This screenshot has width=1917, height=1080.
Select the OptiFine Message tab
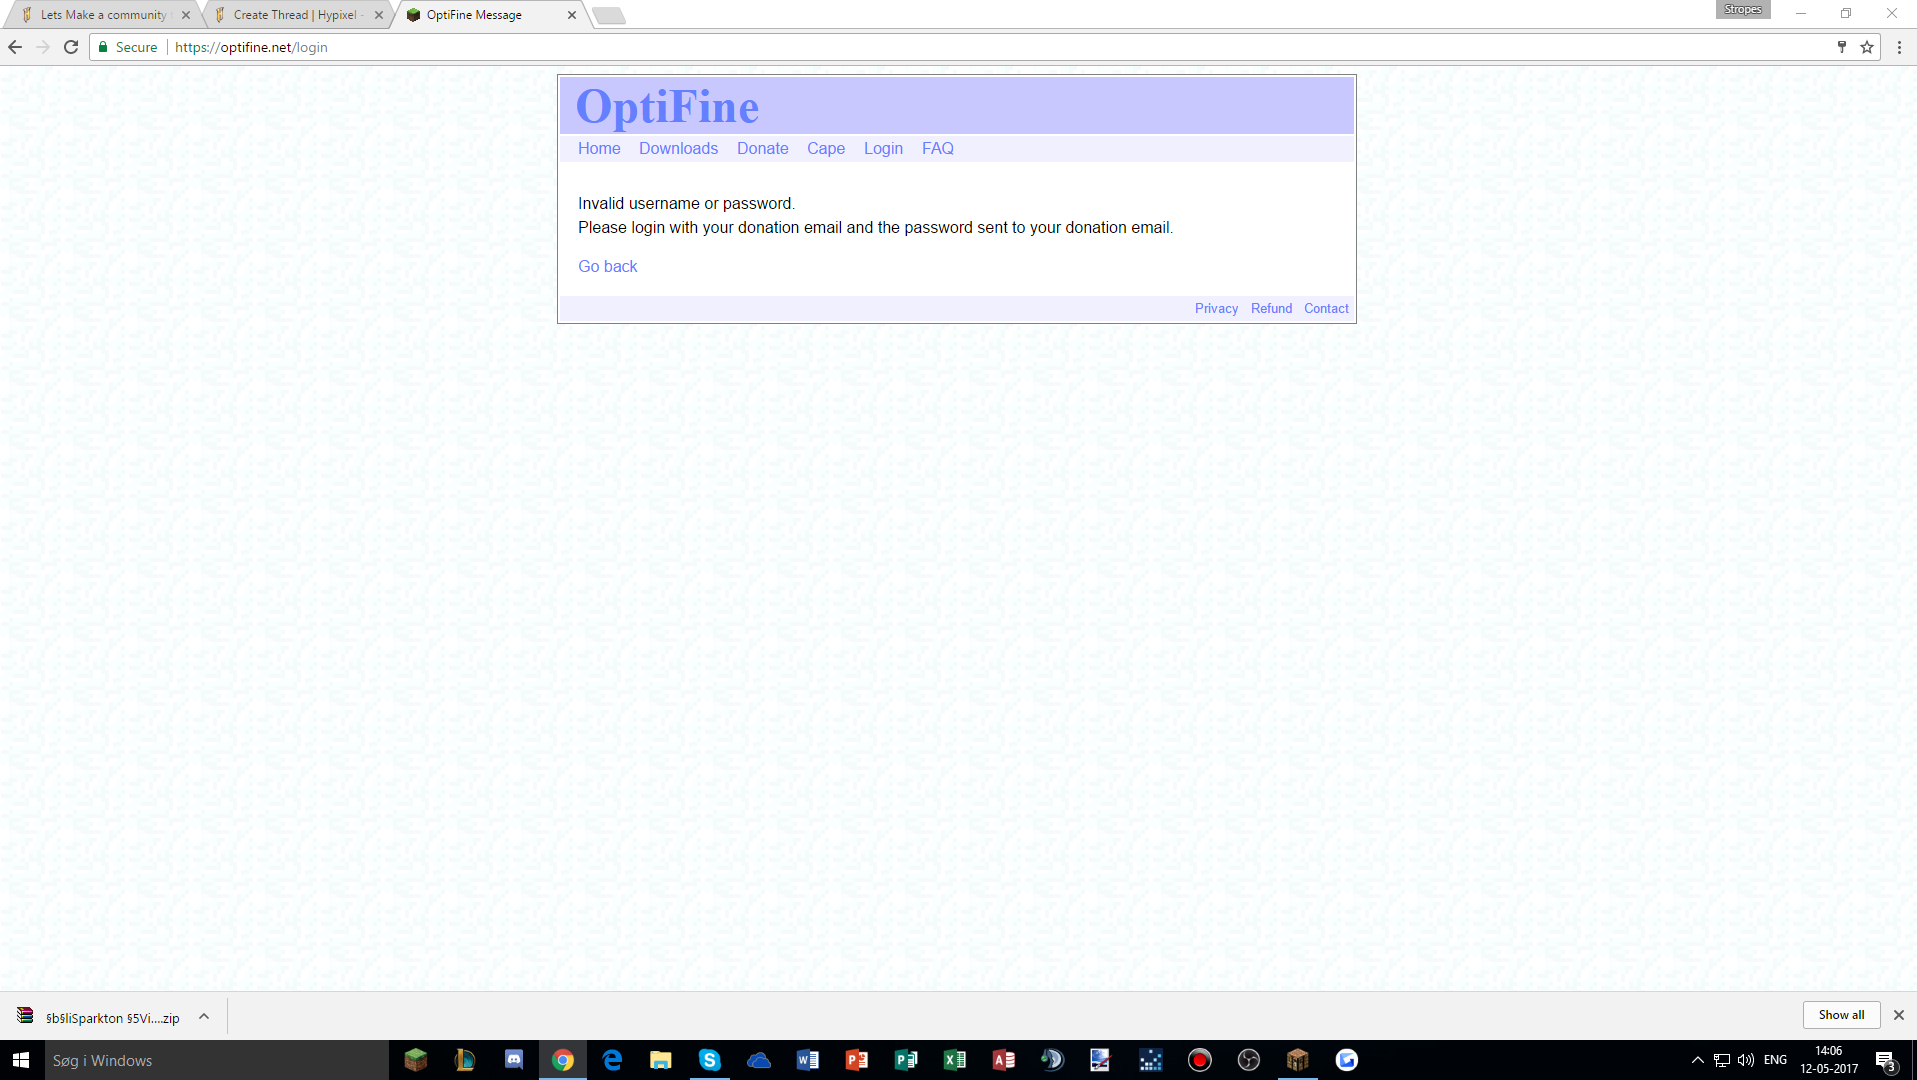tap(474, 15)
